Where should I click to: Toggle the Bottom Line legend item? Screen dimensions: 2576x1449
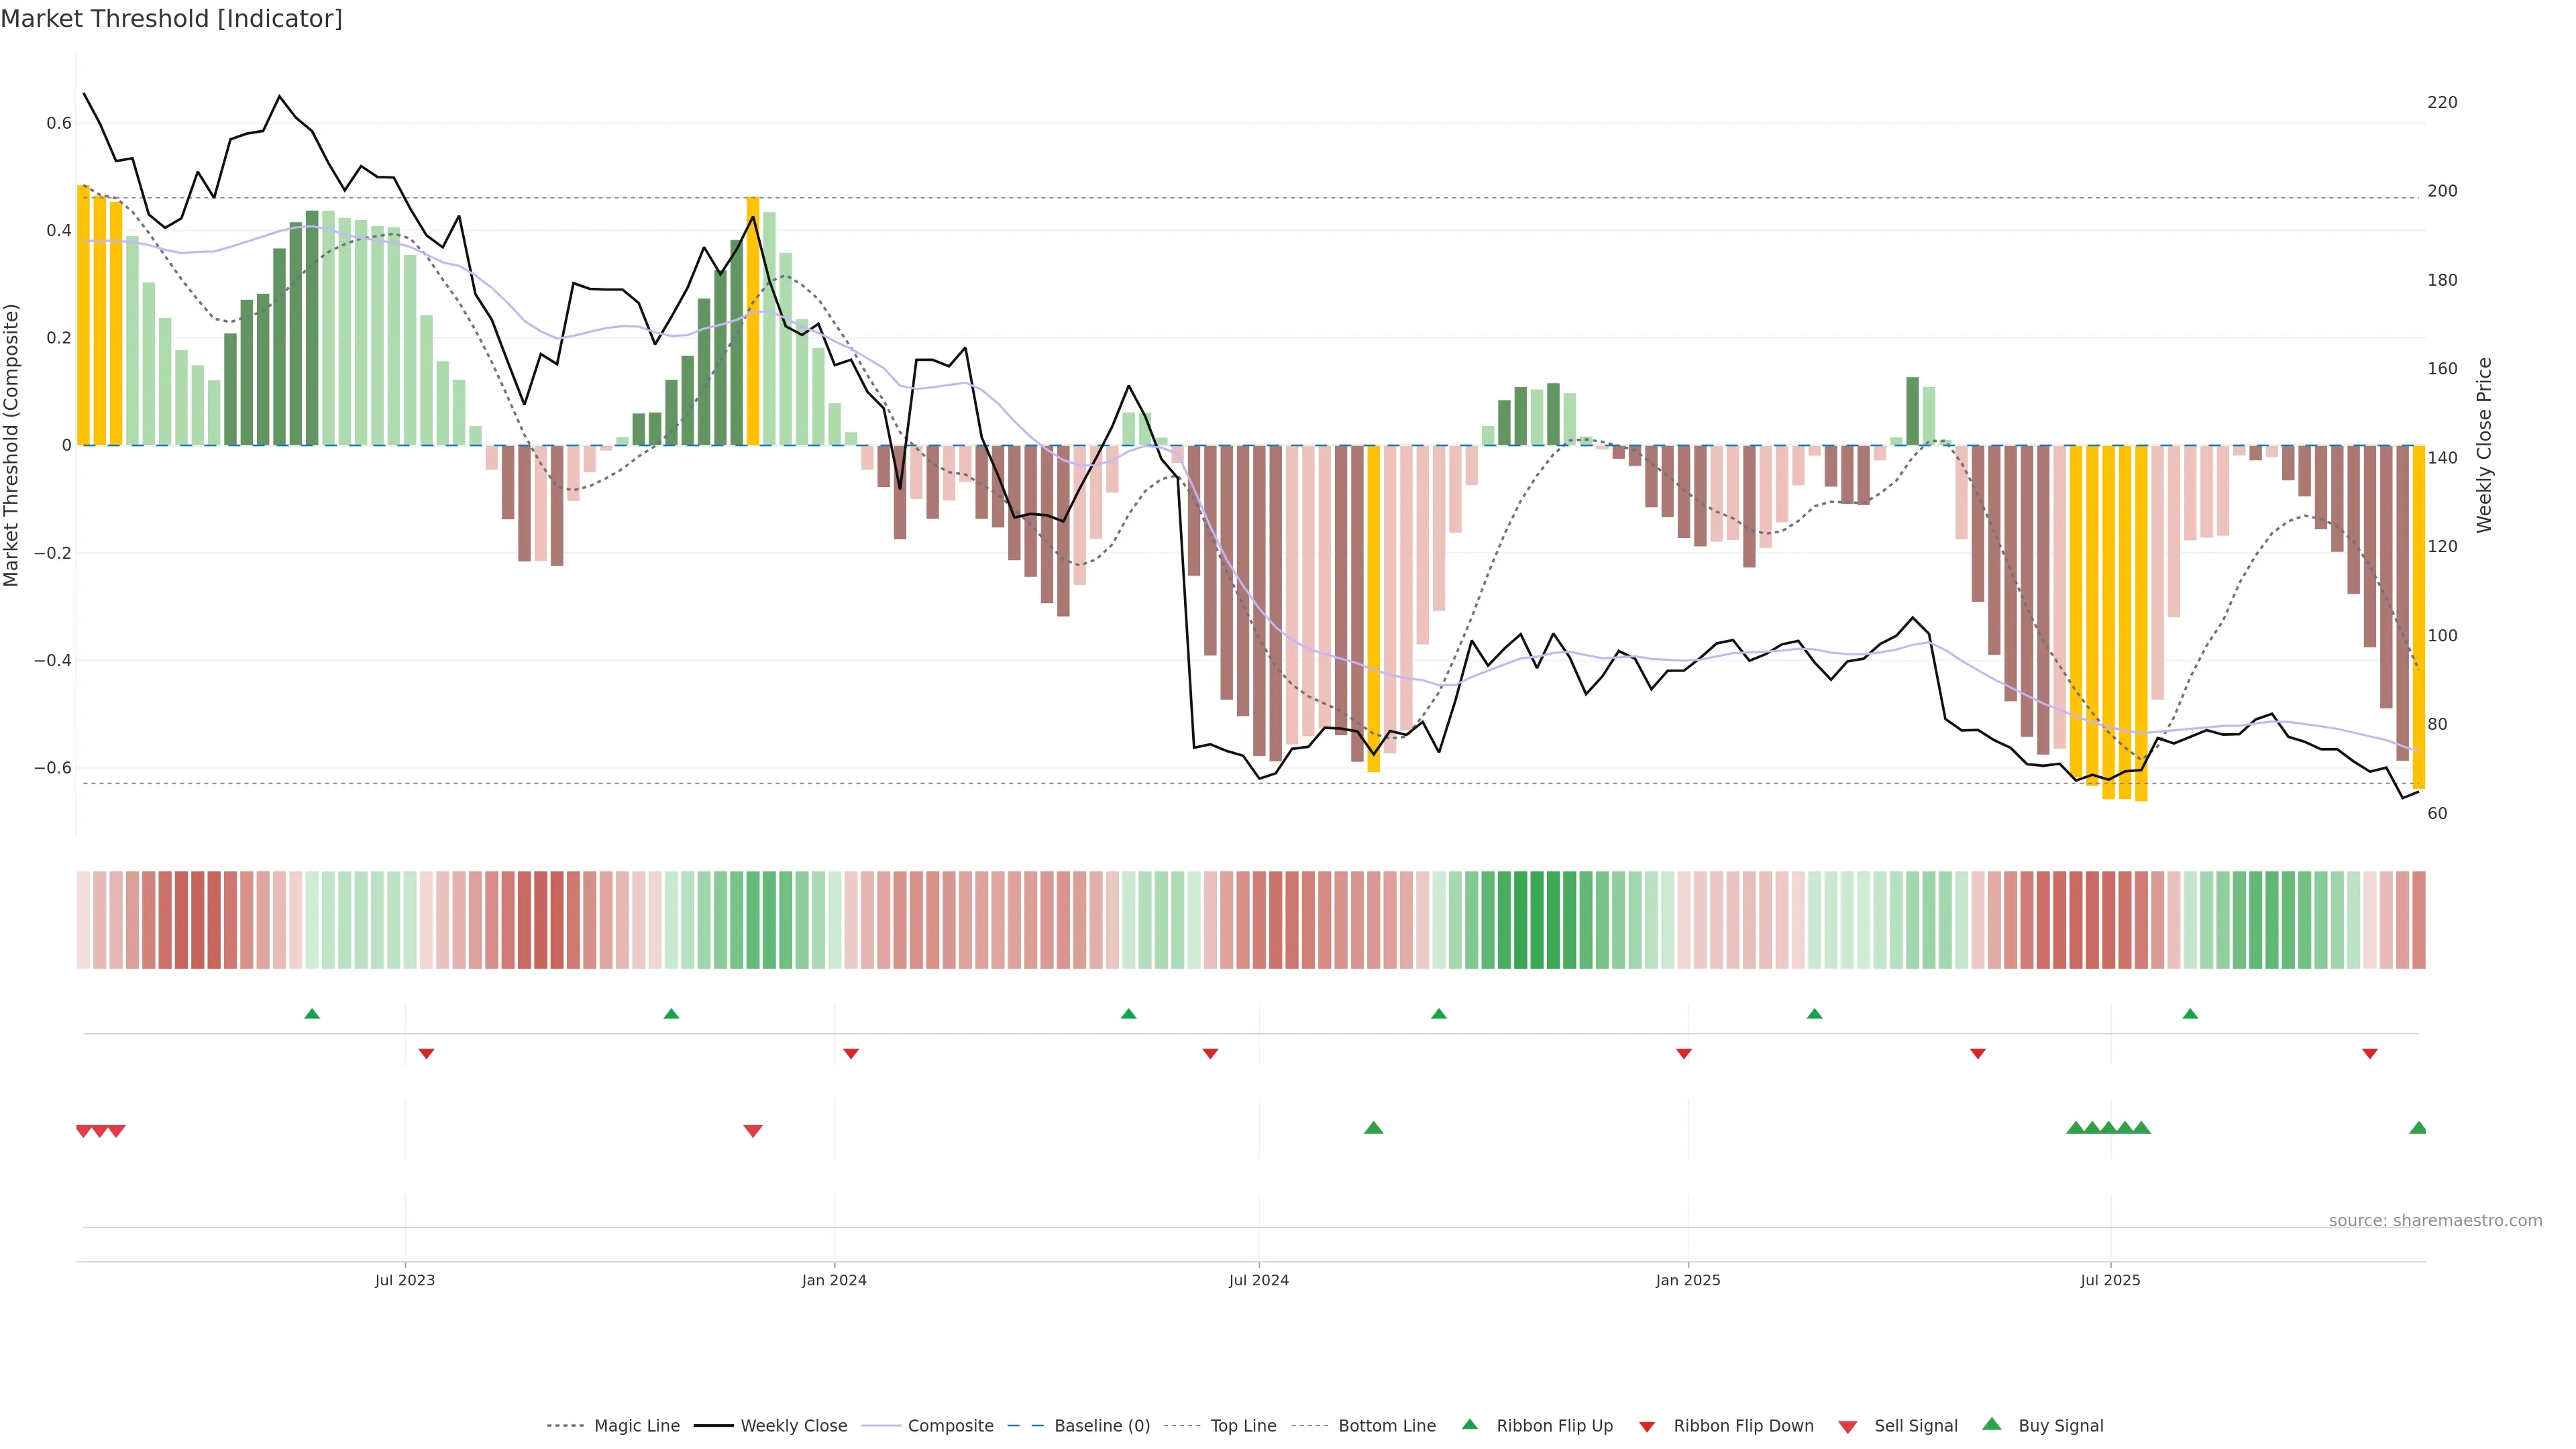point(1386,1426)
